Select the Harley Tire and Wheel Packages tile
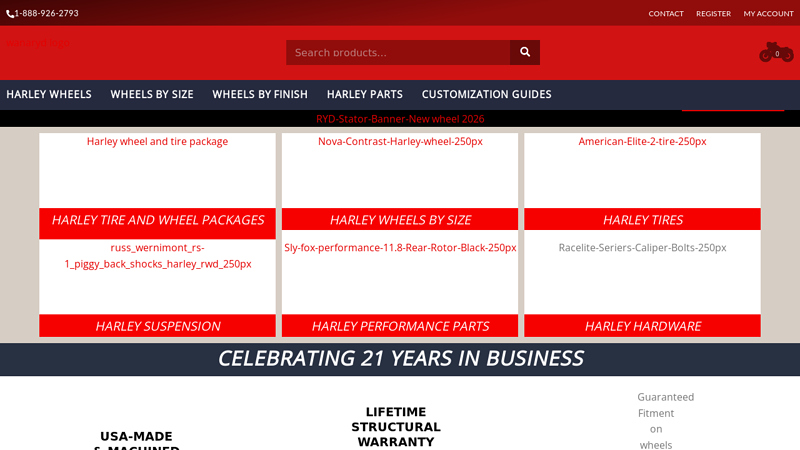800x450 pixels. coord(157,220)
